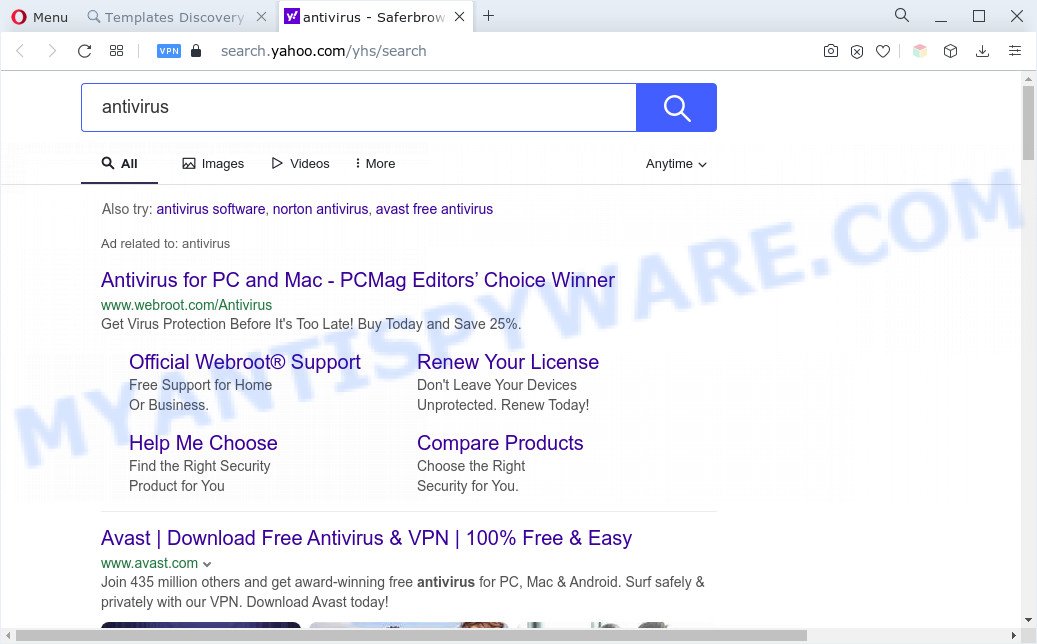Toggle the VPN badge
Screen dimensions: 1037x644
(x=169, y=51)
